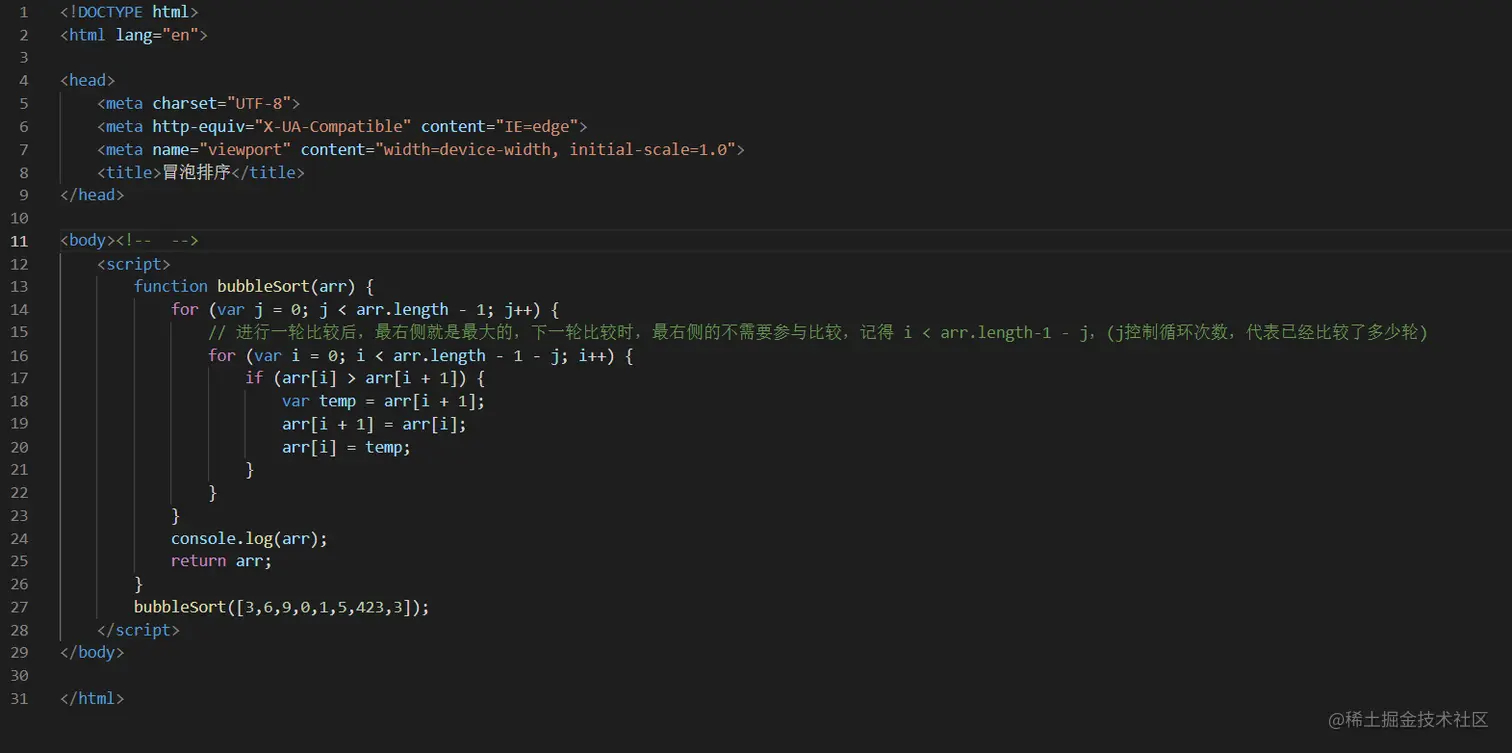1512x753 pixels.
Task: Click the title text 冒泡排序
Action: [x=196, y=172]
